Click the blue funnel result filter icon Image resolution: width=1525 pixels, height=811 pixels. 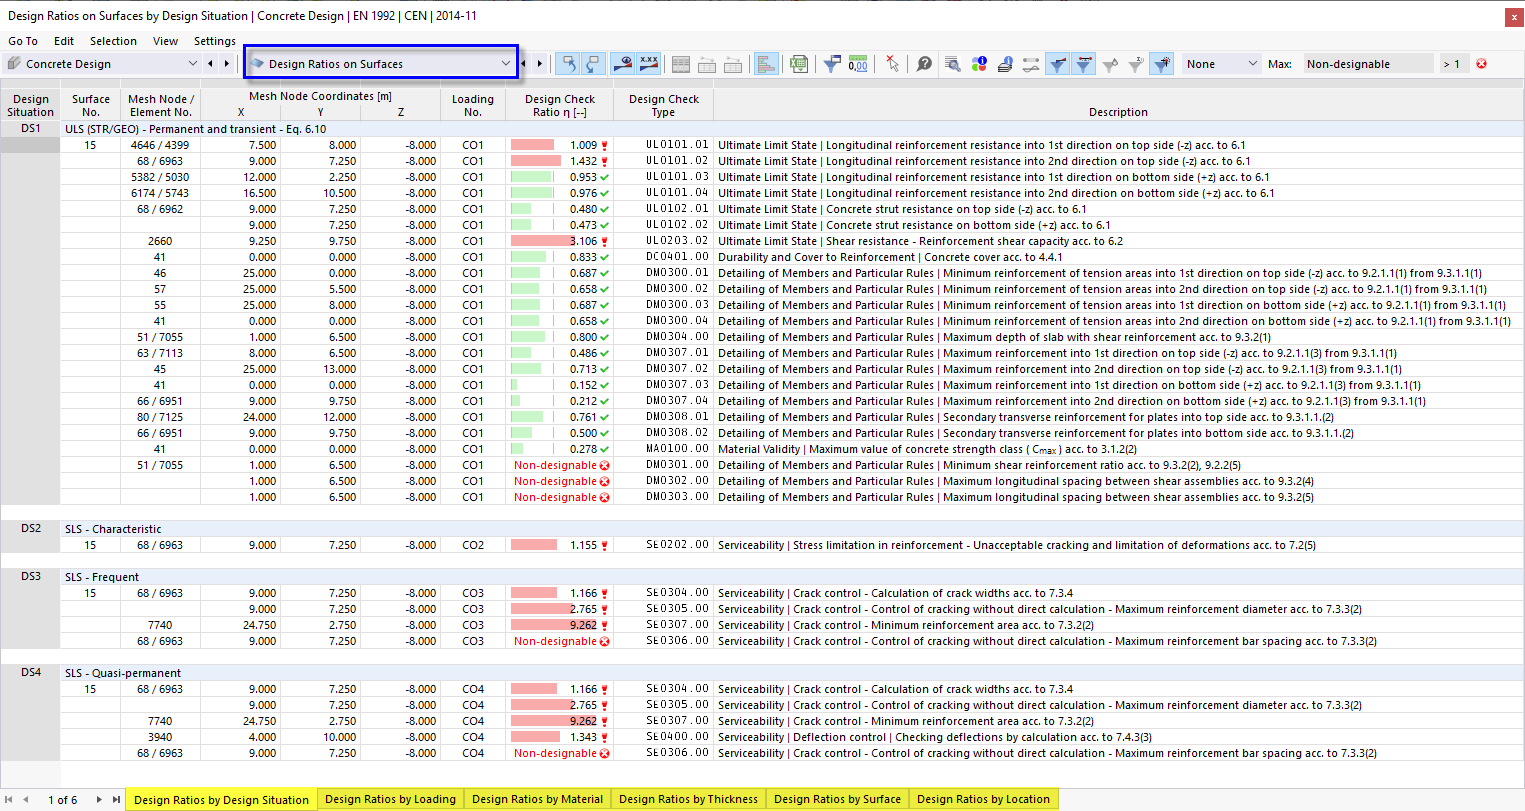point(832,64)
